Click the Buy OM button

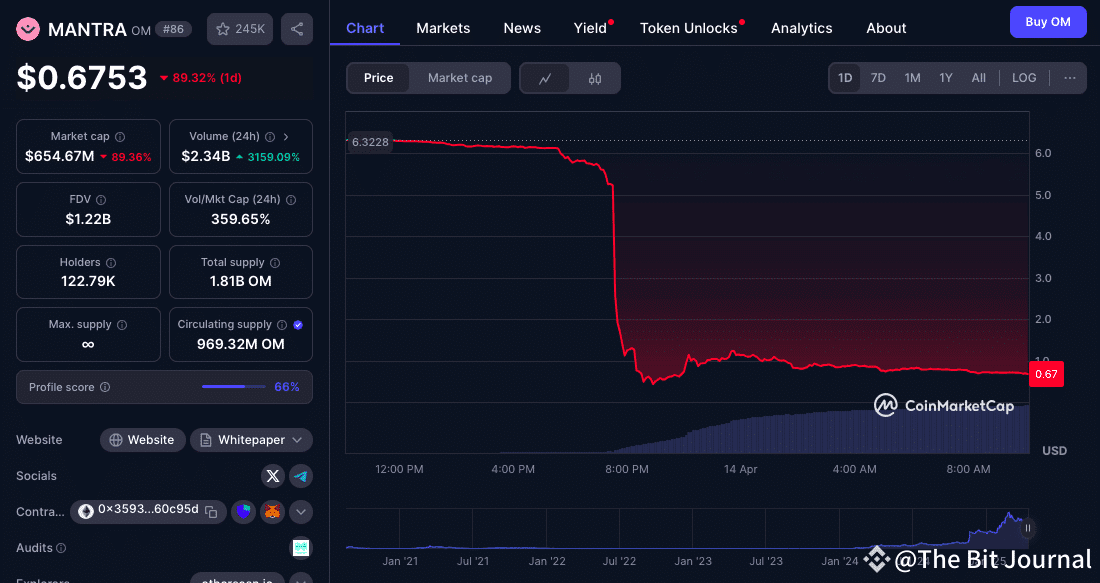pyautogui.click(x=1048, y=21)
